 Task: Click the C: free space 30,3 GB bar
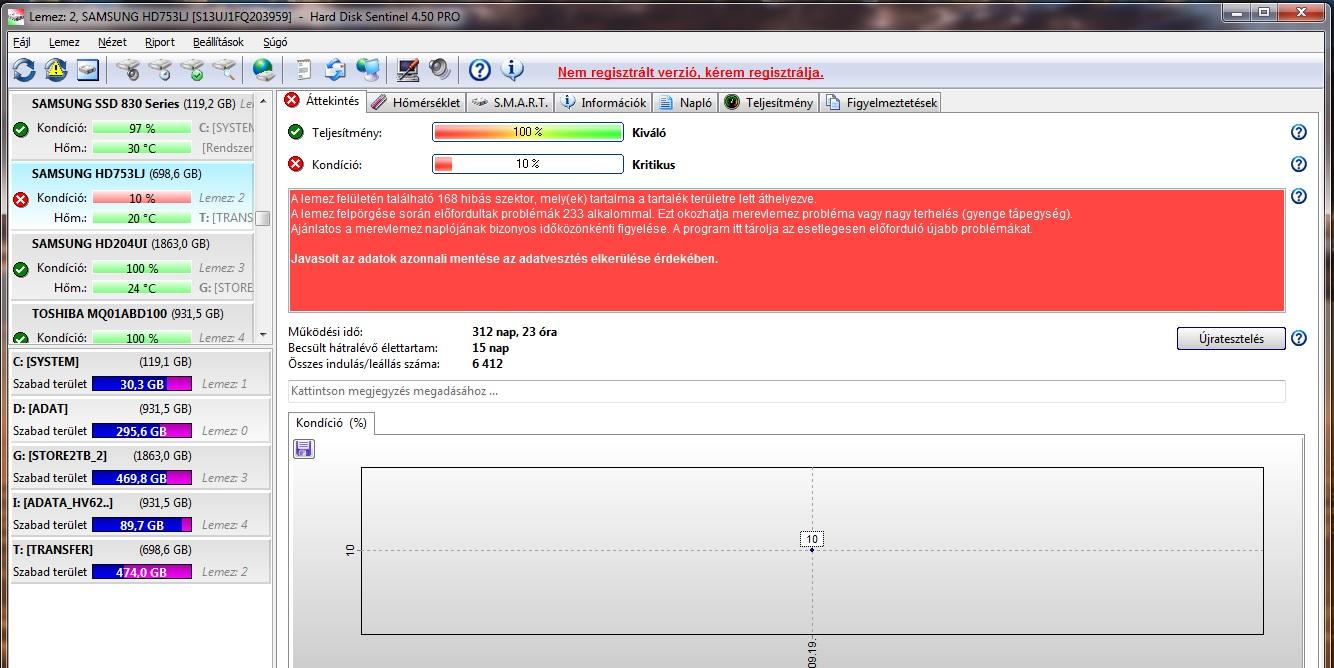tap(142, 383)
